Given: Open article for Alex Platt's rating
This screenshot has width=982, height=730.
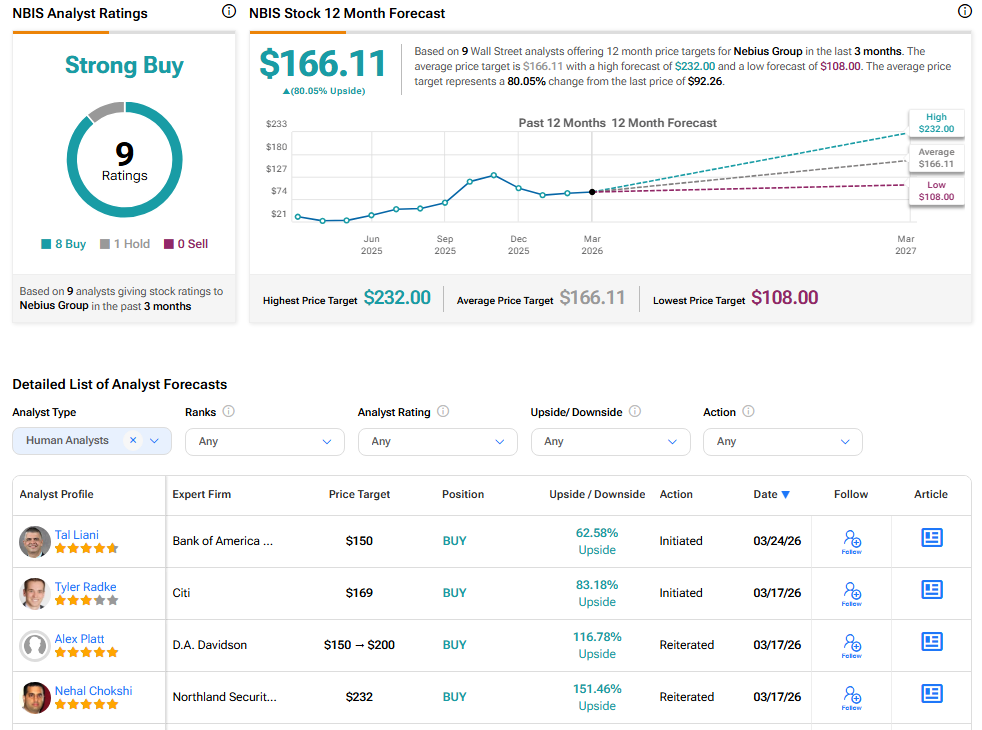Looking at the screenshot, I should [931, 642].
